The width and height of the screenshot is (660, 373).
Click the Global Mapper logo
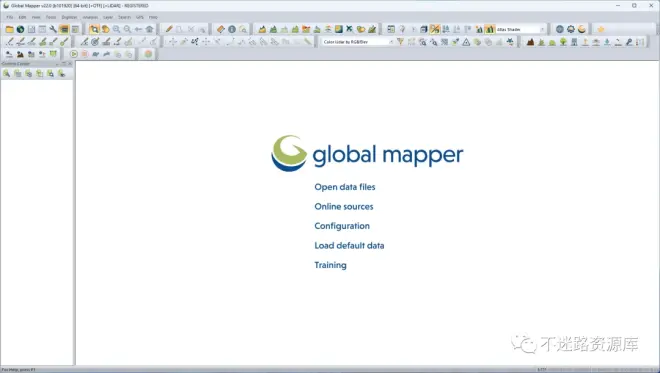point(367,153)
